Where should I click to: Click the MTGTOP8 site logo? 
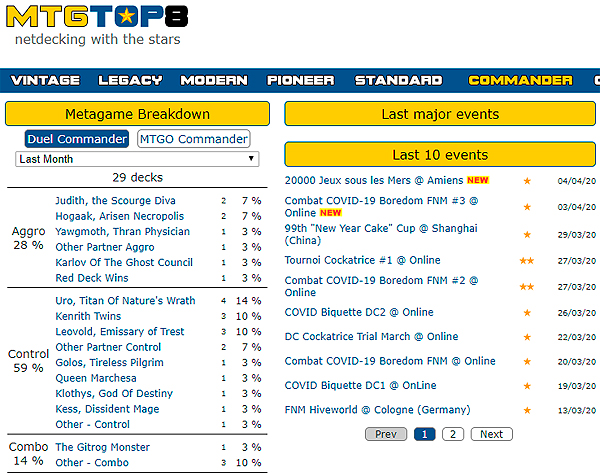(97, 17)
